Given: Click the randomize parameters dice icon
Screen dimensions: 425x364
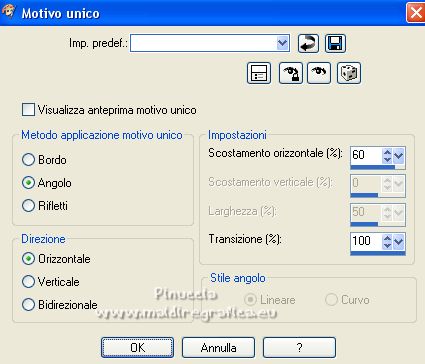Looking at the screenshot, I should pos(349,73).
